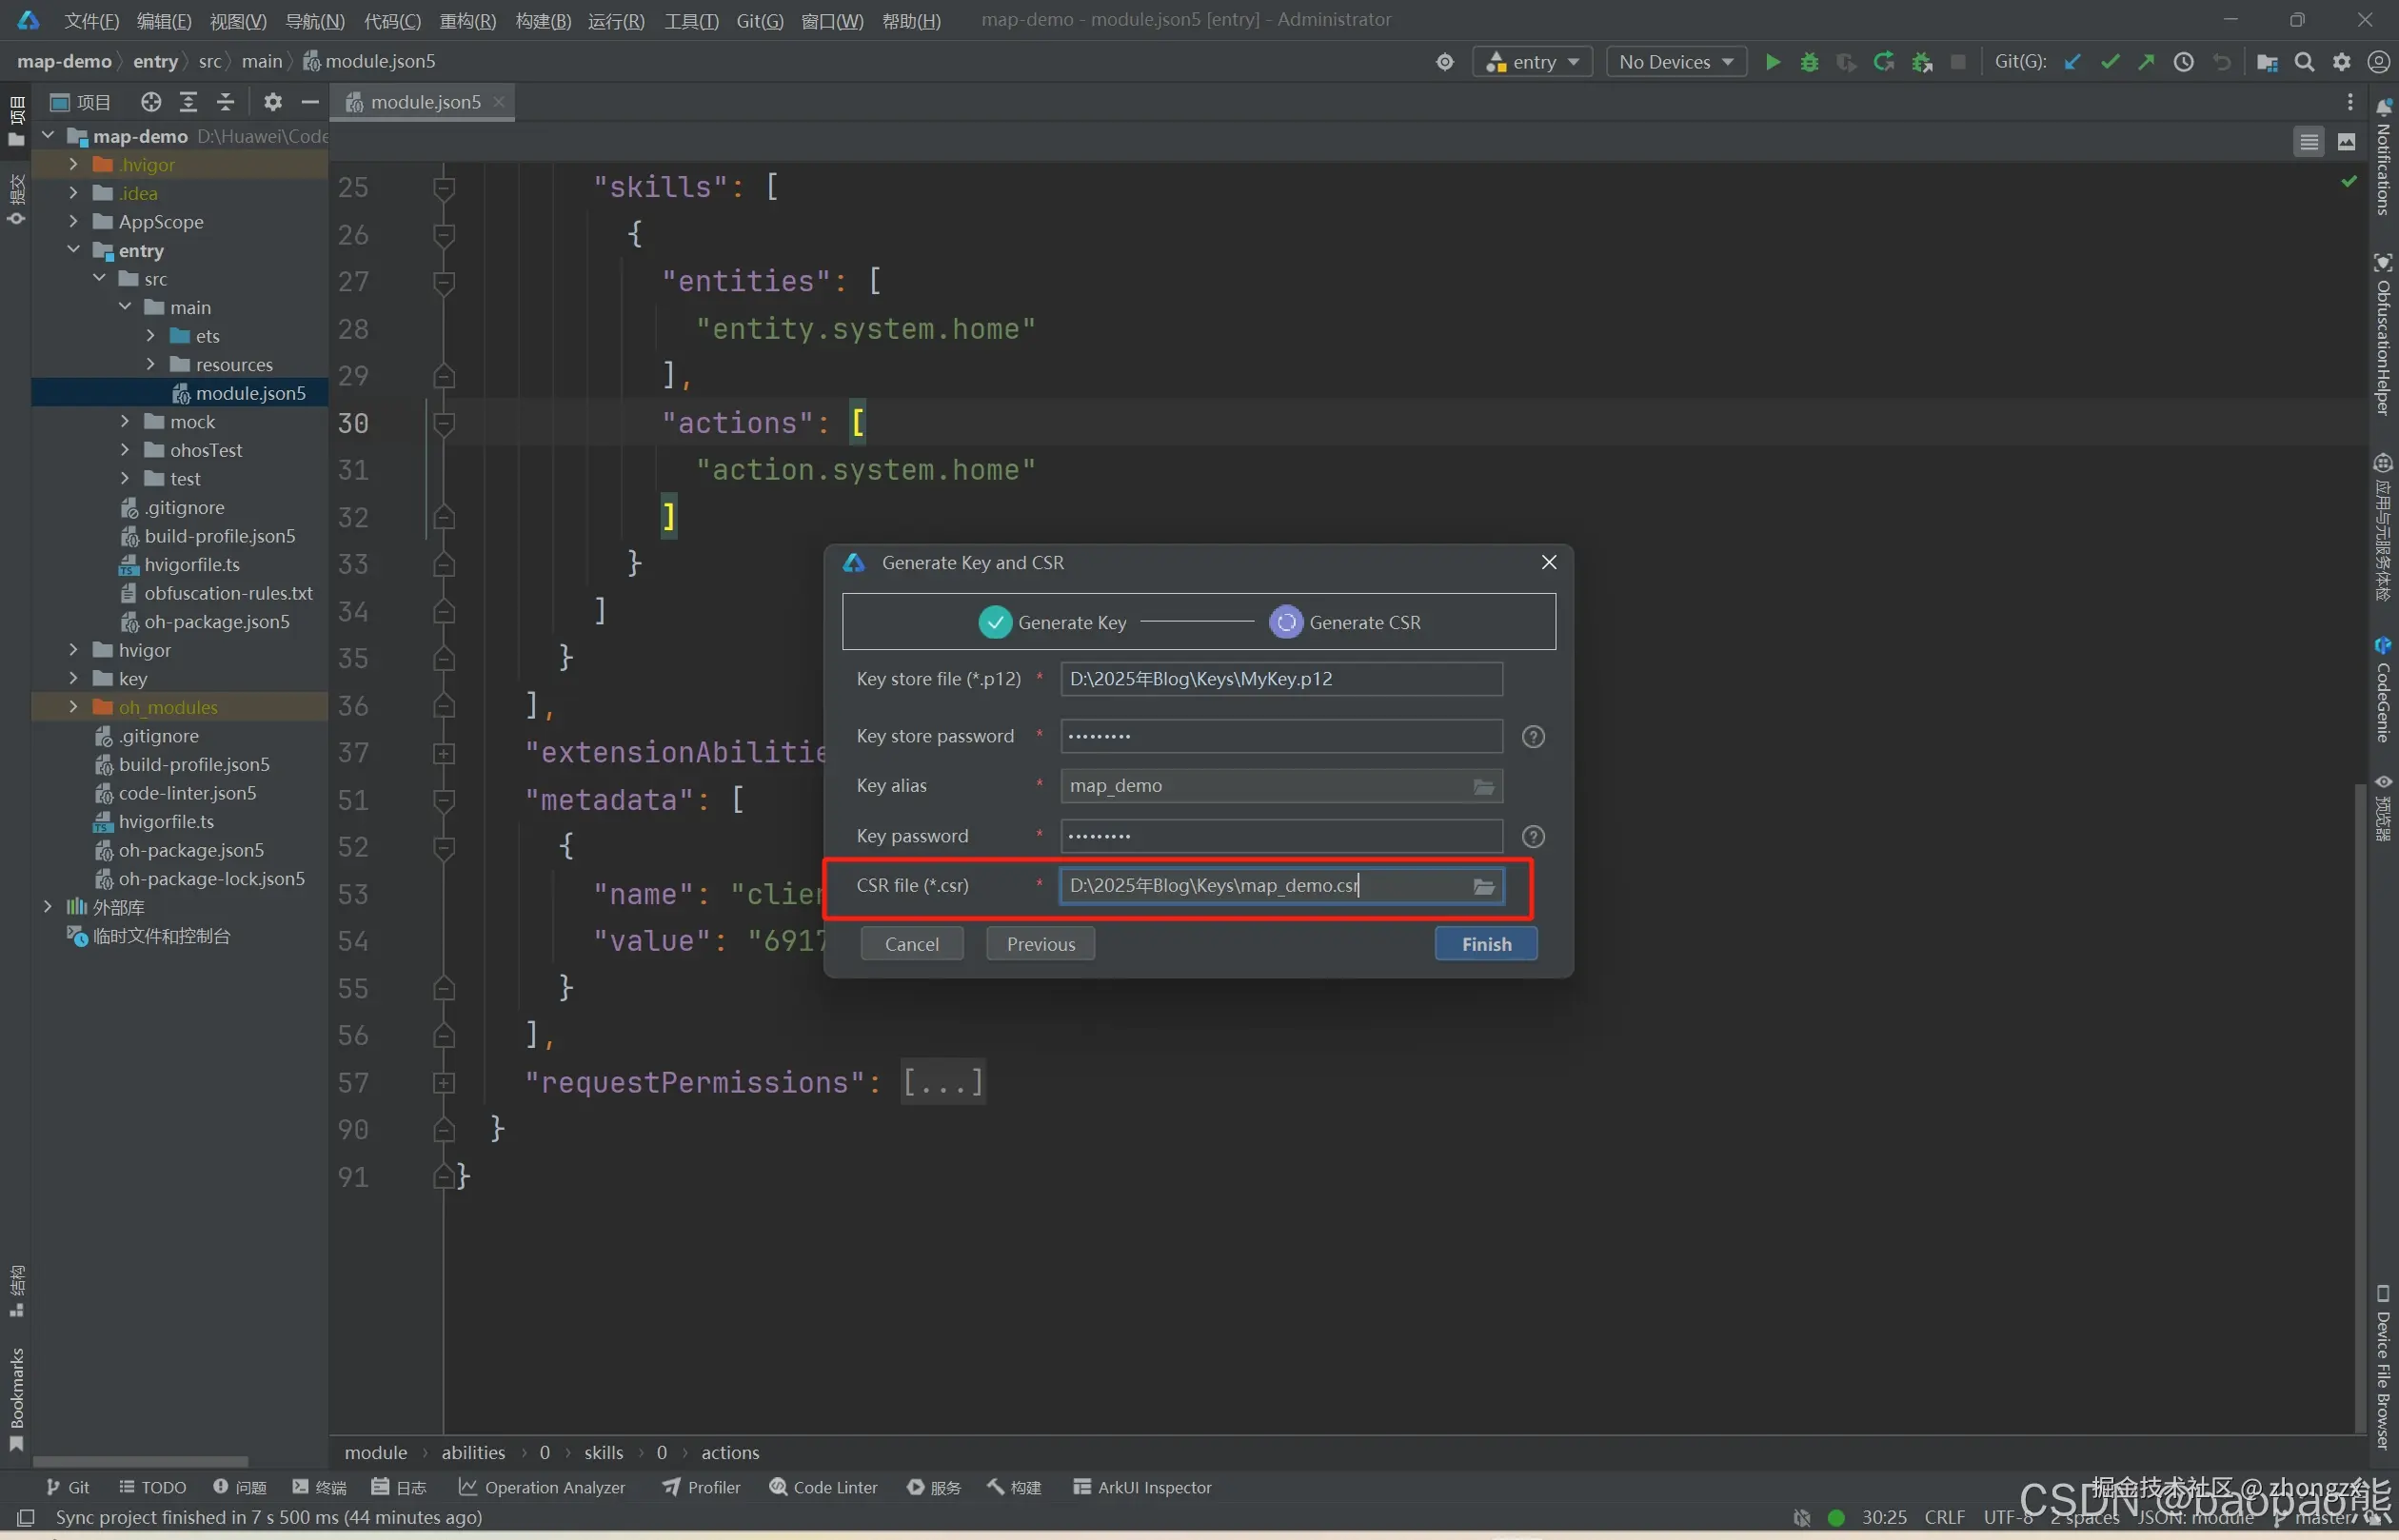The image size is (2399, 1540).
Task: Unfold collapsed extensionAbilities block at line 37
Action: pyautogui.click(x=444, y=753)
